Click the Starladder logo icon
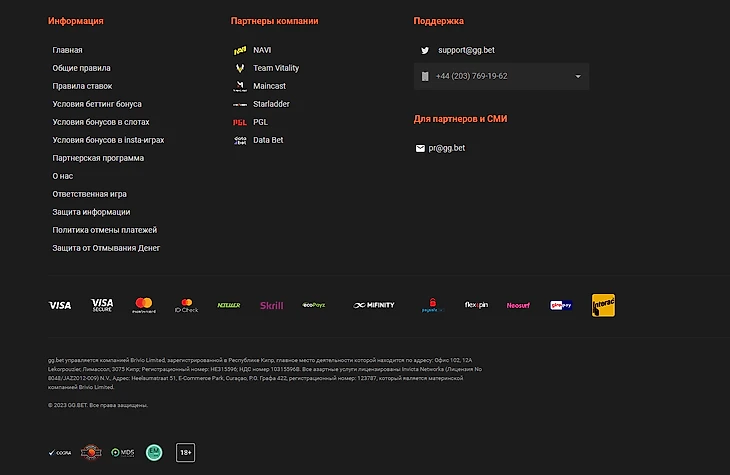Screen dimensions: 730x475 tap(240, 104)
